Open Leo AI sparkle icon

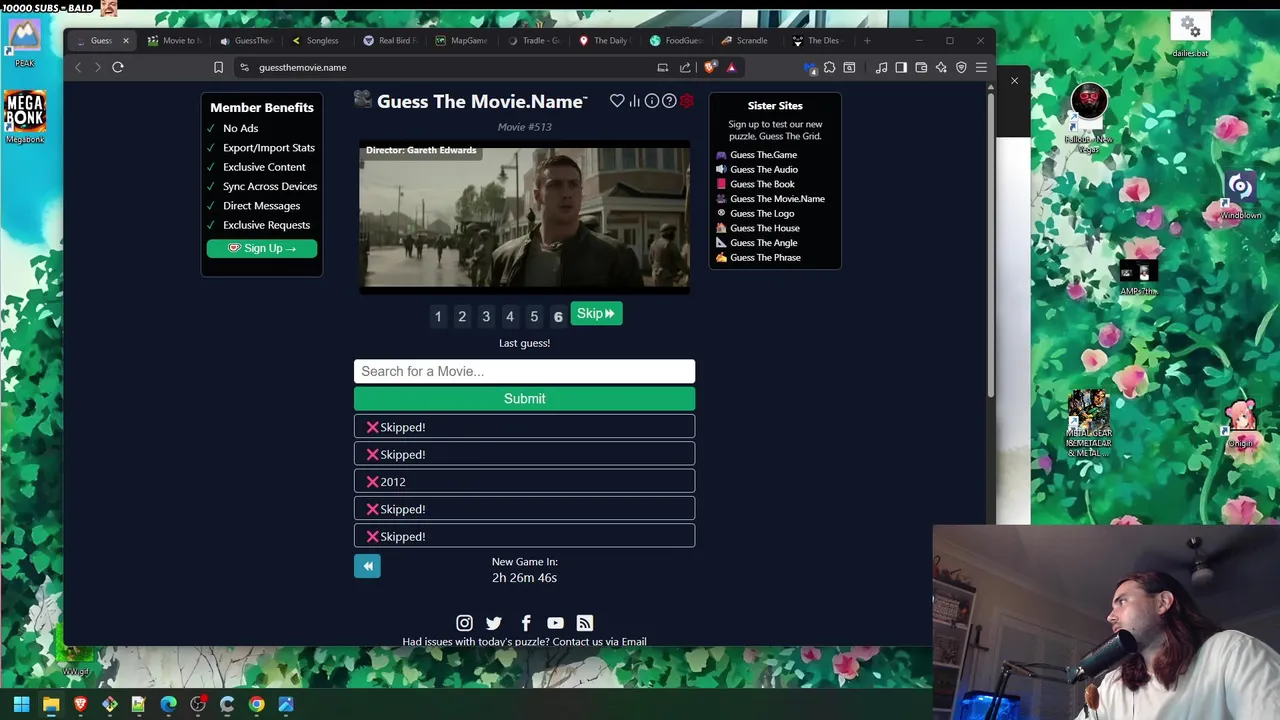pos(941,67)
